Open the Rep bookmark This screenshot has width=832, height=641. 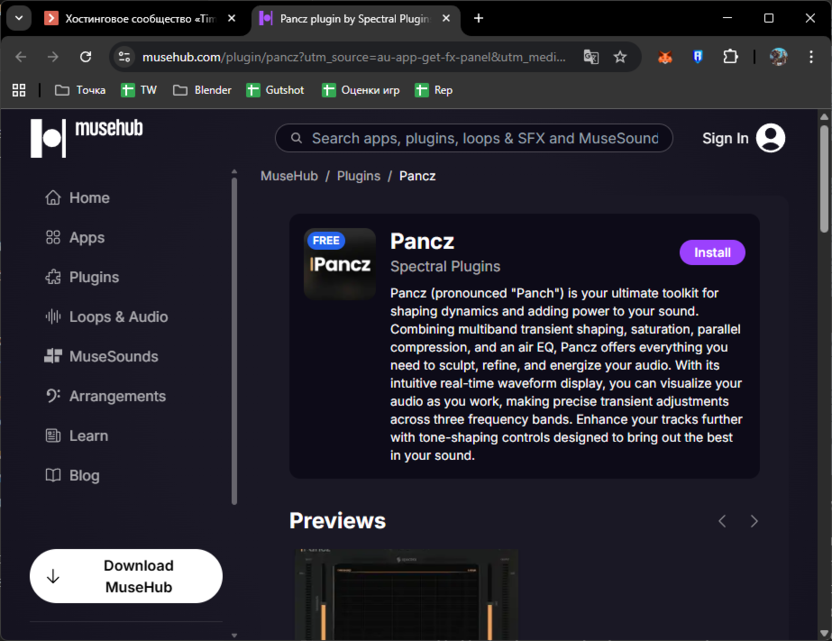tap(434, 90)
